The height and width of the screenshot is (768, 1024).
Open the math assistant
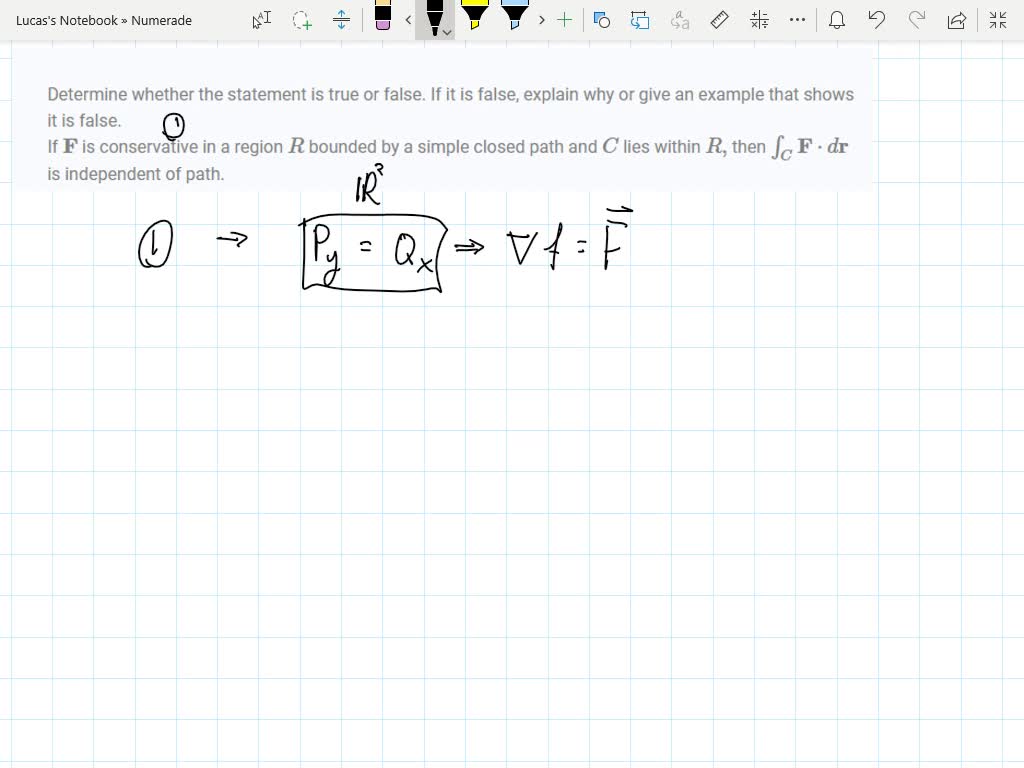pos(757,20)
